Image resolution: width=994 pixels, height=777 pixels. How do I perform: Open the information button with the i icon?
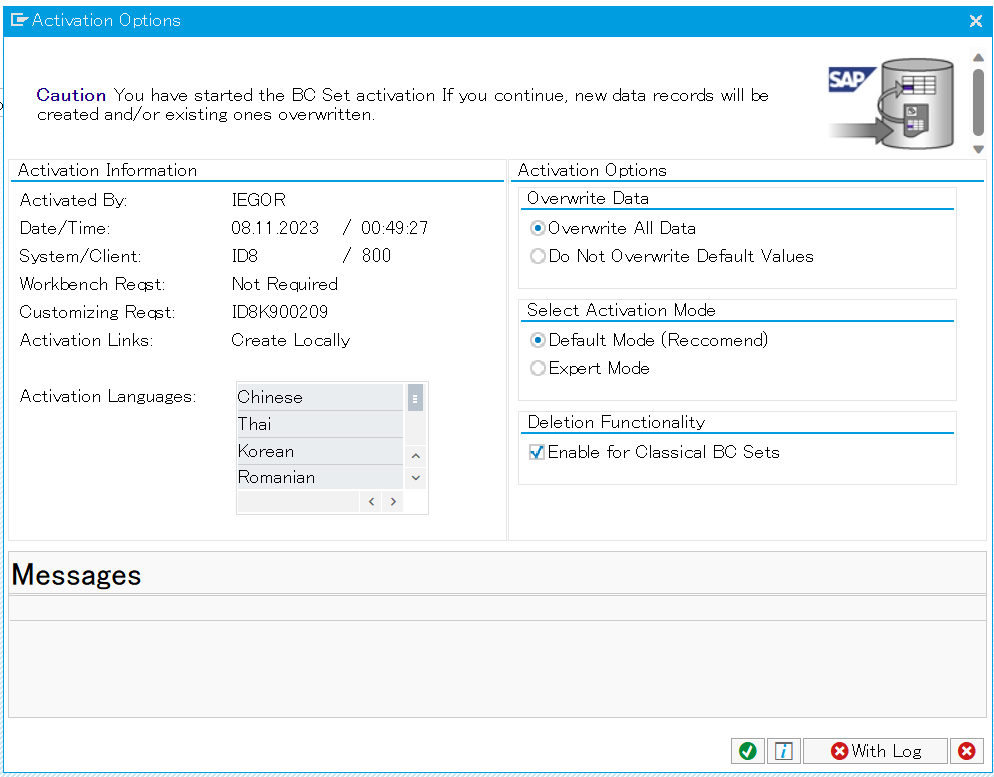coord(784,751)
